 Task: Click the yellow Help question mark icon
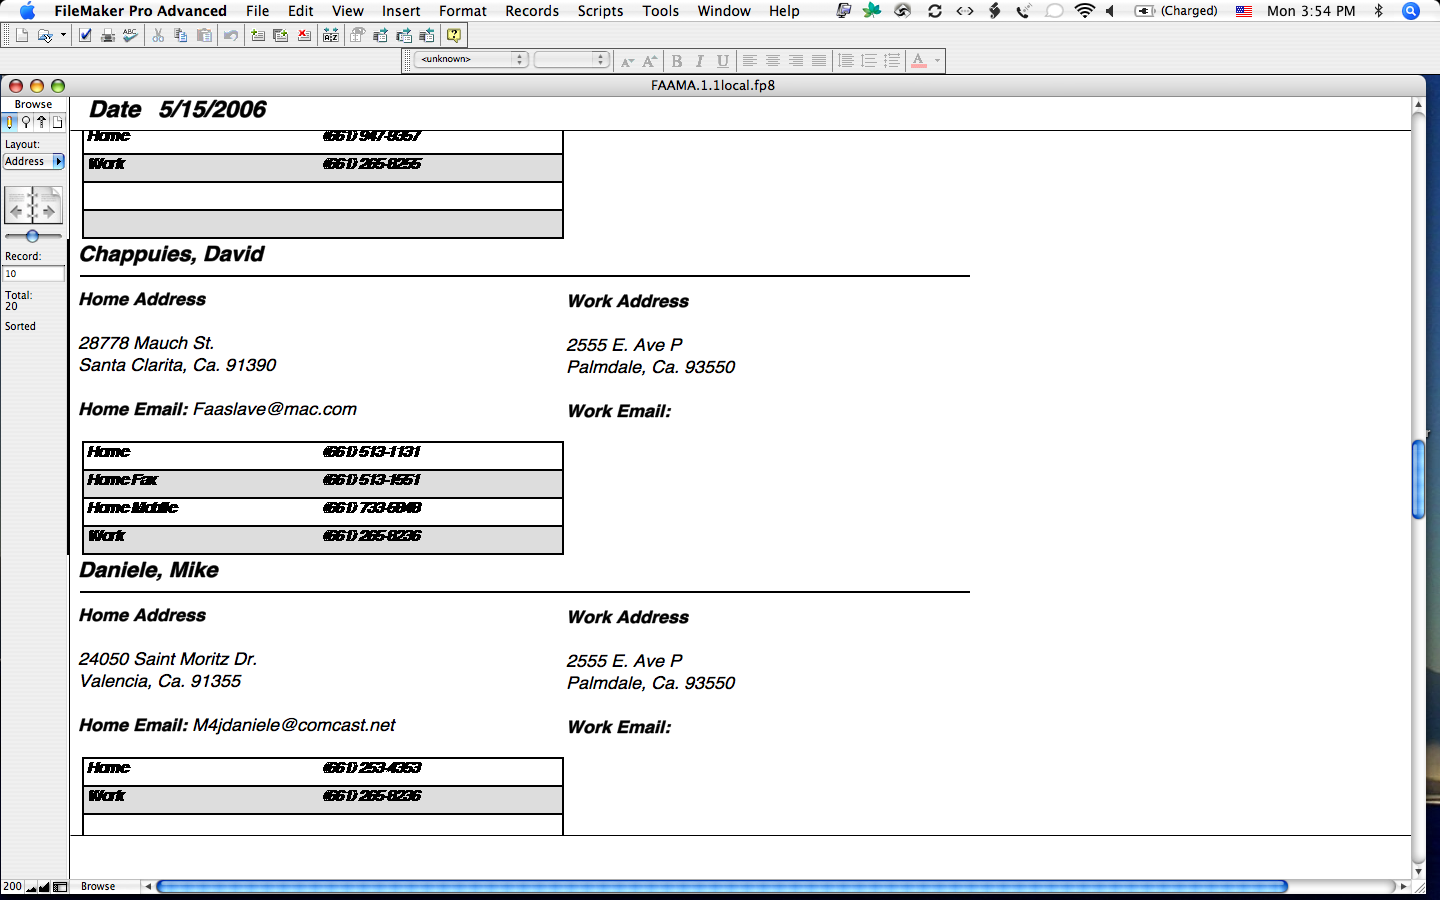click(454, 35)
